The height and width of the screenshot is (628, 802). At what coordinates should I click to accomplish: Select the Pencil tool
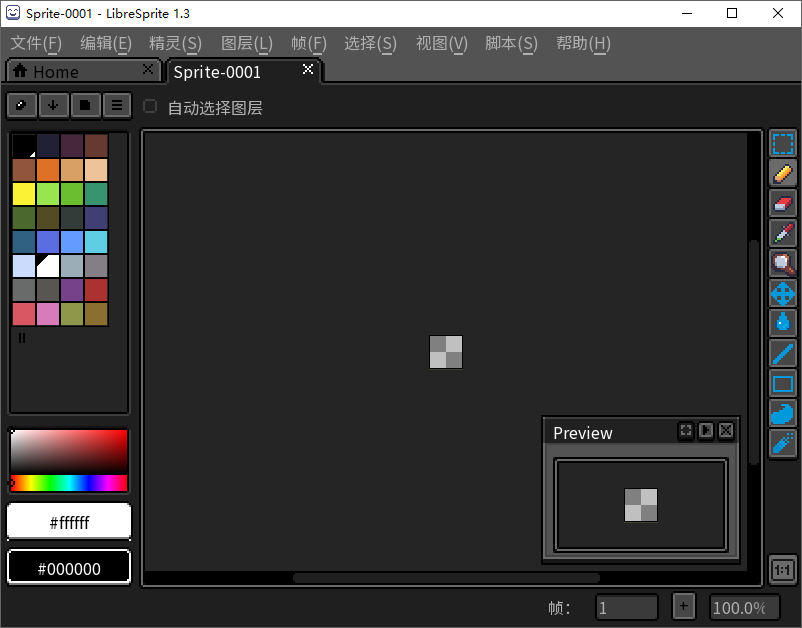(783, 173)
